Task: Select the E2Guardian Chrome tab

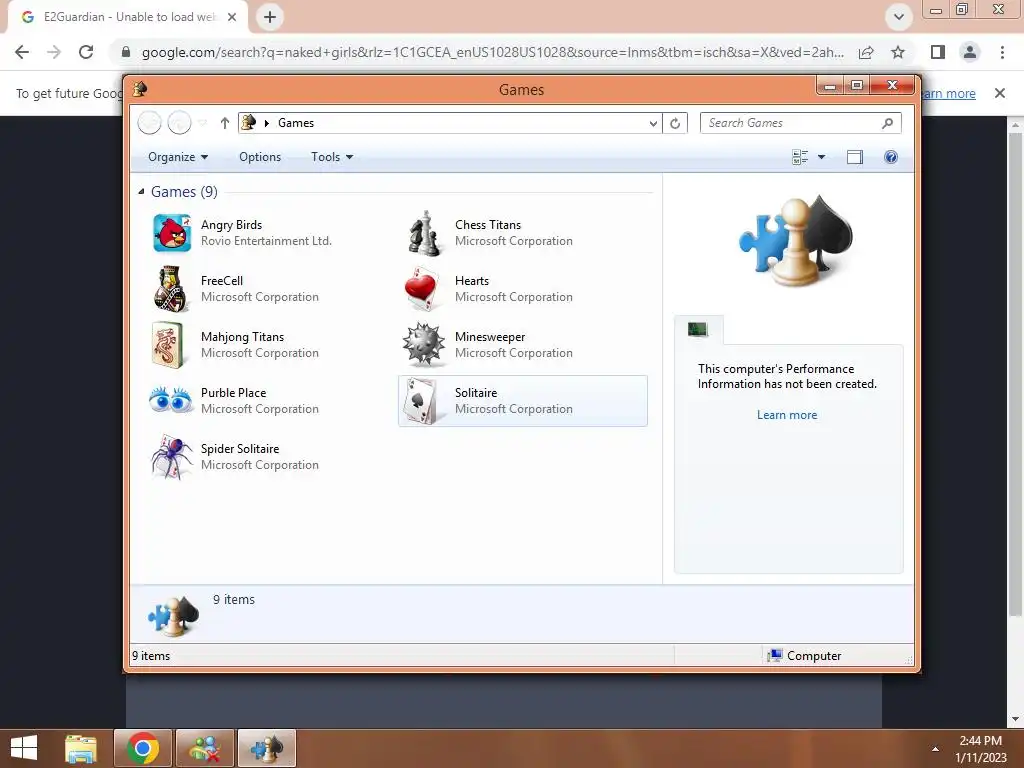Action: 129,17
